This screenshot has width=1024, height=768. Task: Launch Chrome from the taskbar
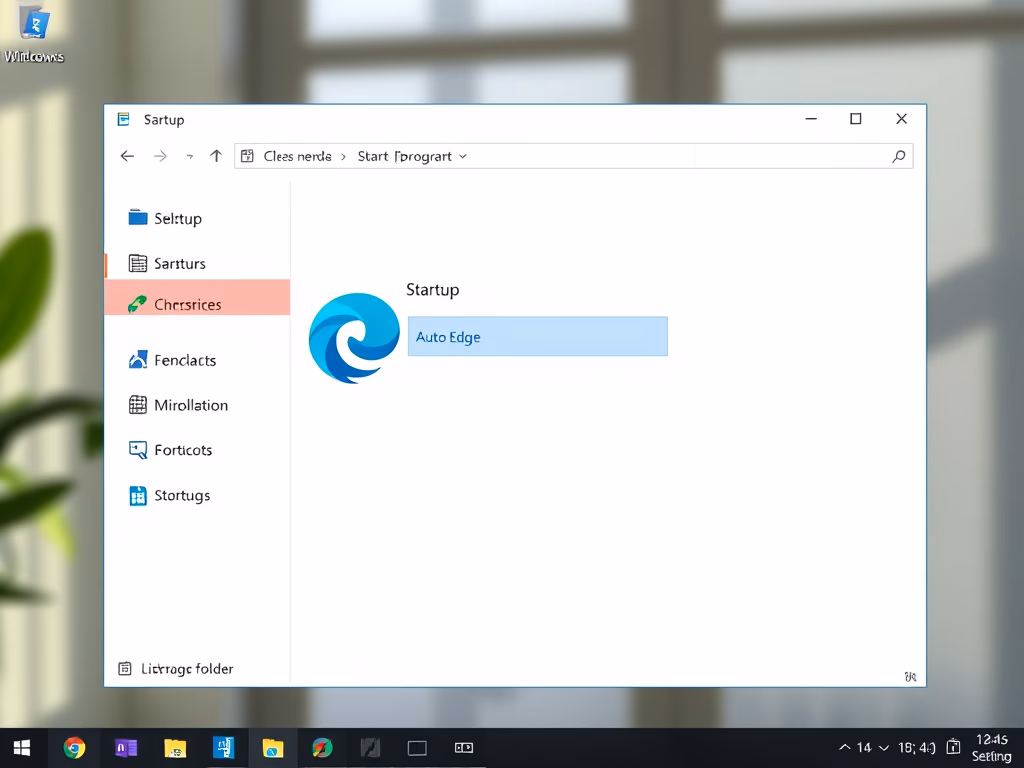(74, 748)
